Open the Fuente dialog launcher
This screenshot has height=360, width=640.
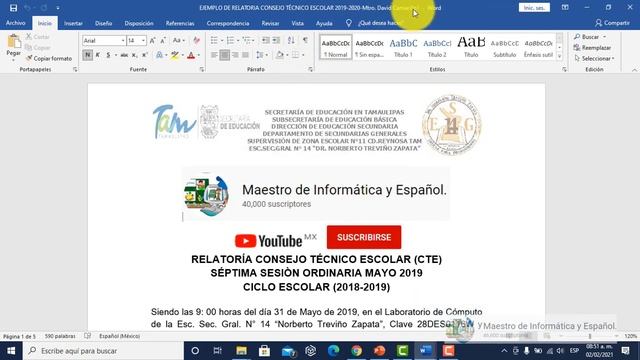tap(202, 70)
